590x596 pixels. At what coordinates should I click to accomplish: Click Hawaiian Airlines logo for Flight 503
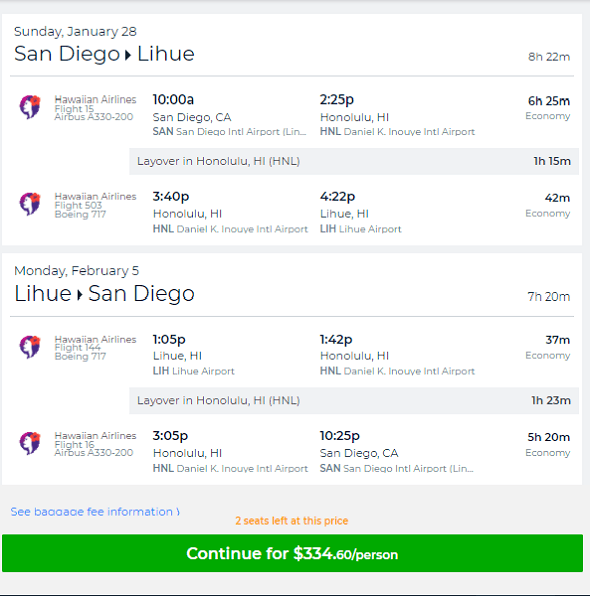click(30, 204)
